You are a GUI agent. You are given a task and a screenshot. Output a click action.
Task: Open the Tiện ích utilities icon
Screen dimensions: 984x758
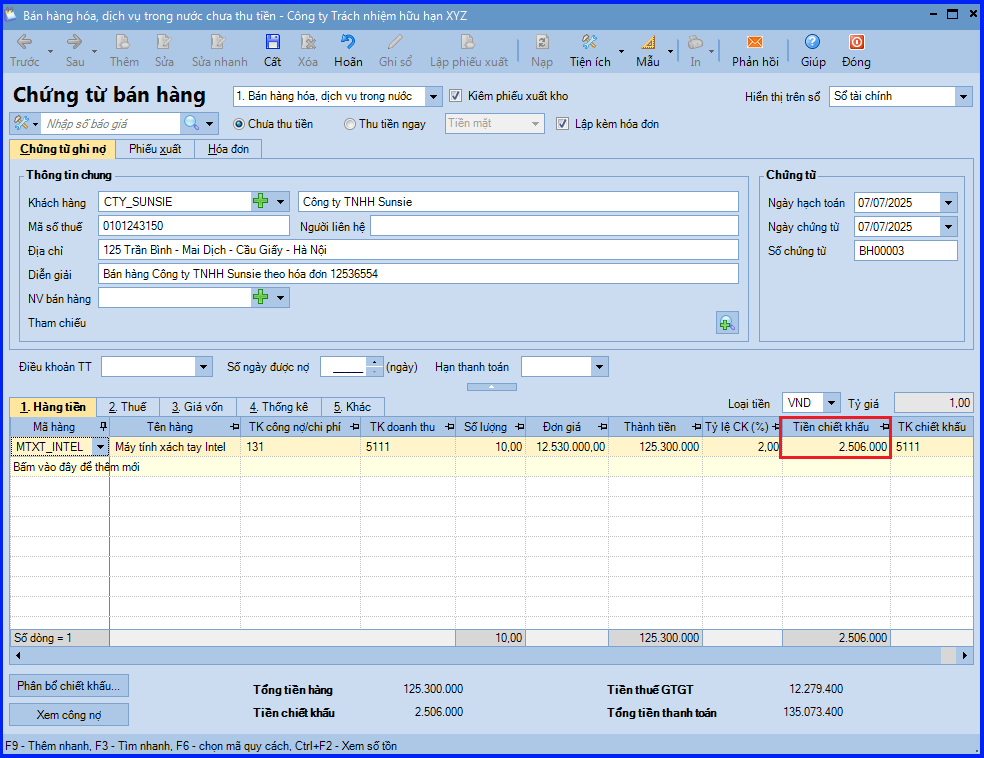589,42
